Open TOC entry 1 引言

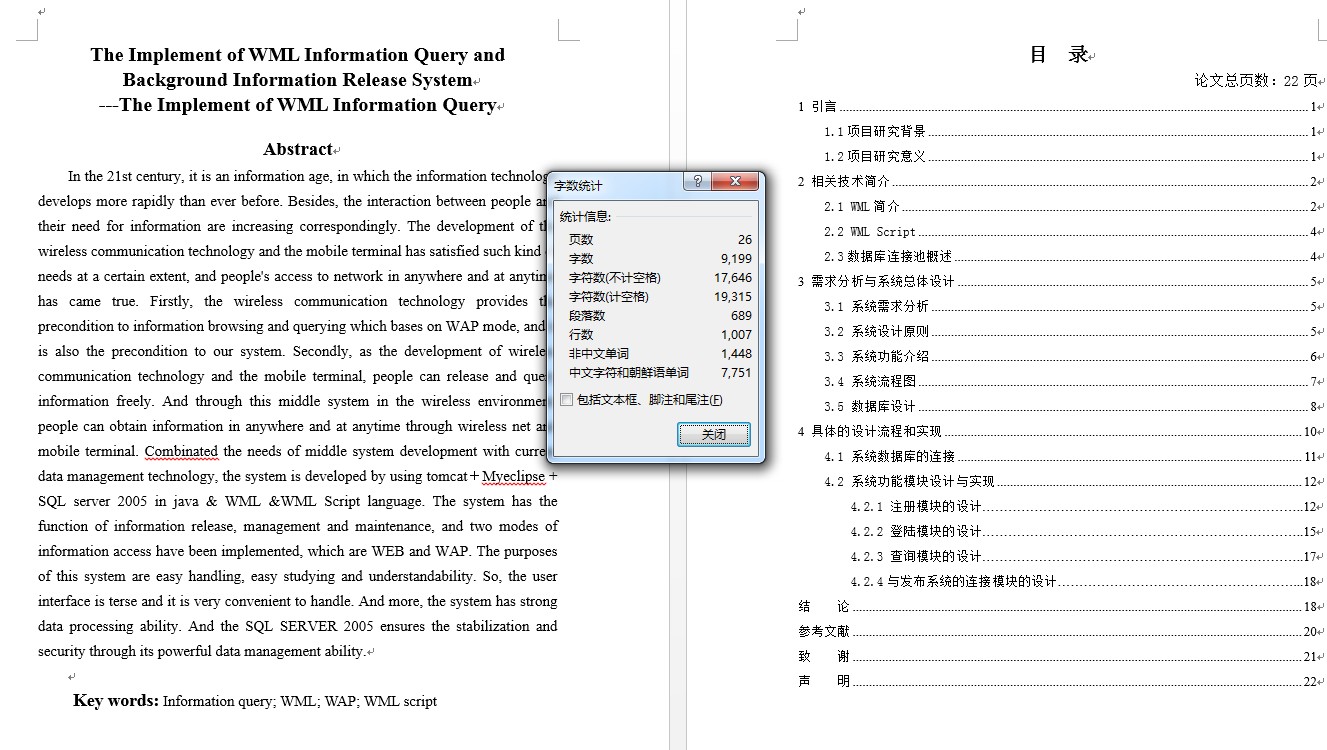pos(1058,106)
